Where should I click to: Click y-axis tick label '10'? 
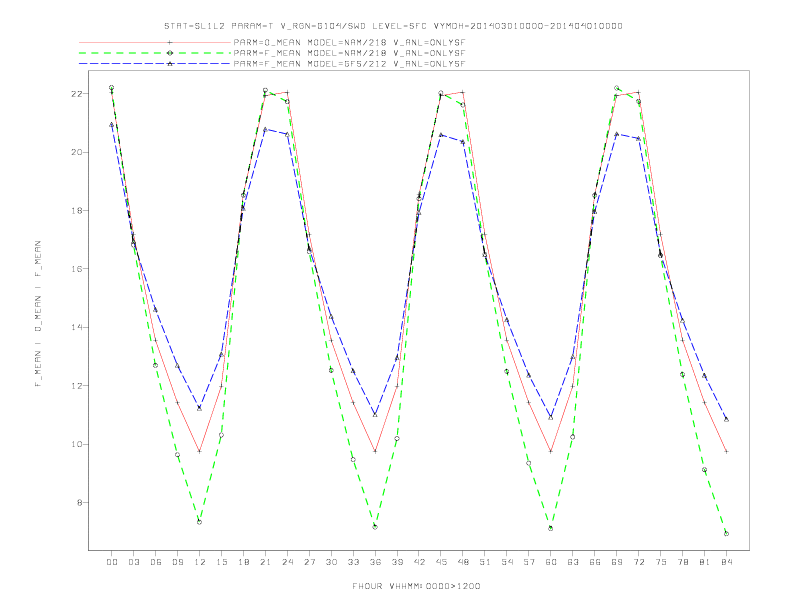pyautogui.click(x=77, y=444)
